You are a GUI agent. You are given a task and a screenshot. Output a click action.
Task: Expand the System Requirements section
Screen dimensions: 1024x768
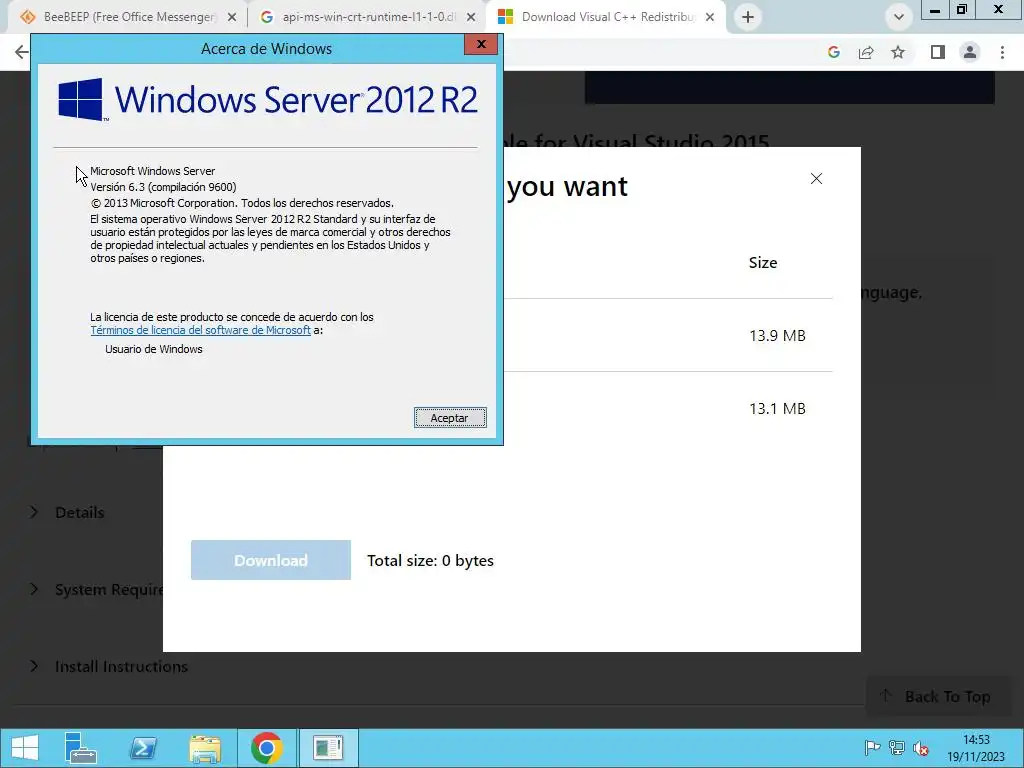(97, 590)
